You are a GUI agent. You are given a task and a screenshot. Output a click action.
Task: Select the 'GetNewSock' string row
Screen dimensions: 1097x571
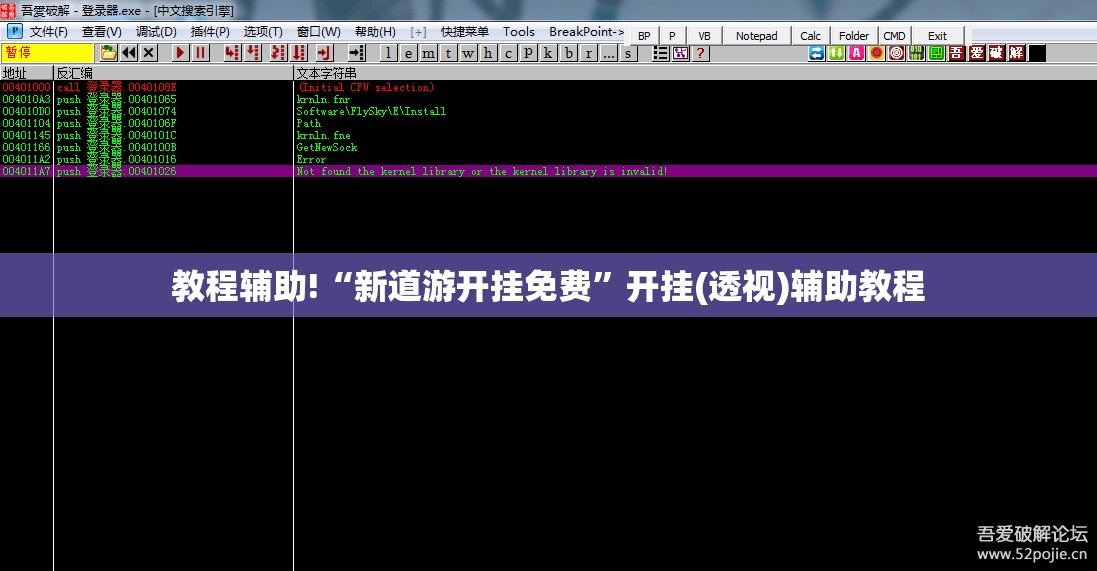548,148
